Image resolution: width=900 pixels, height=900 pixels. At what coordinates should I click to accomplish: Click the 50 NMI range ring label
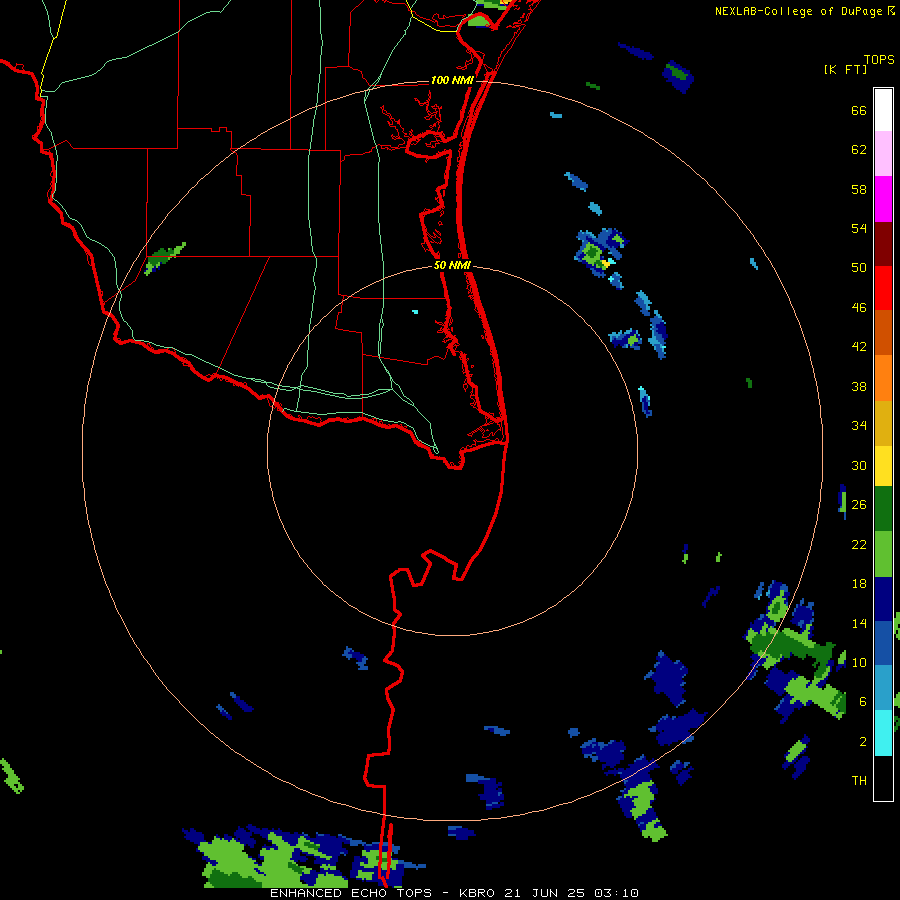452,265
